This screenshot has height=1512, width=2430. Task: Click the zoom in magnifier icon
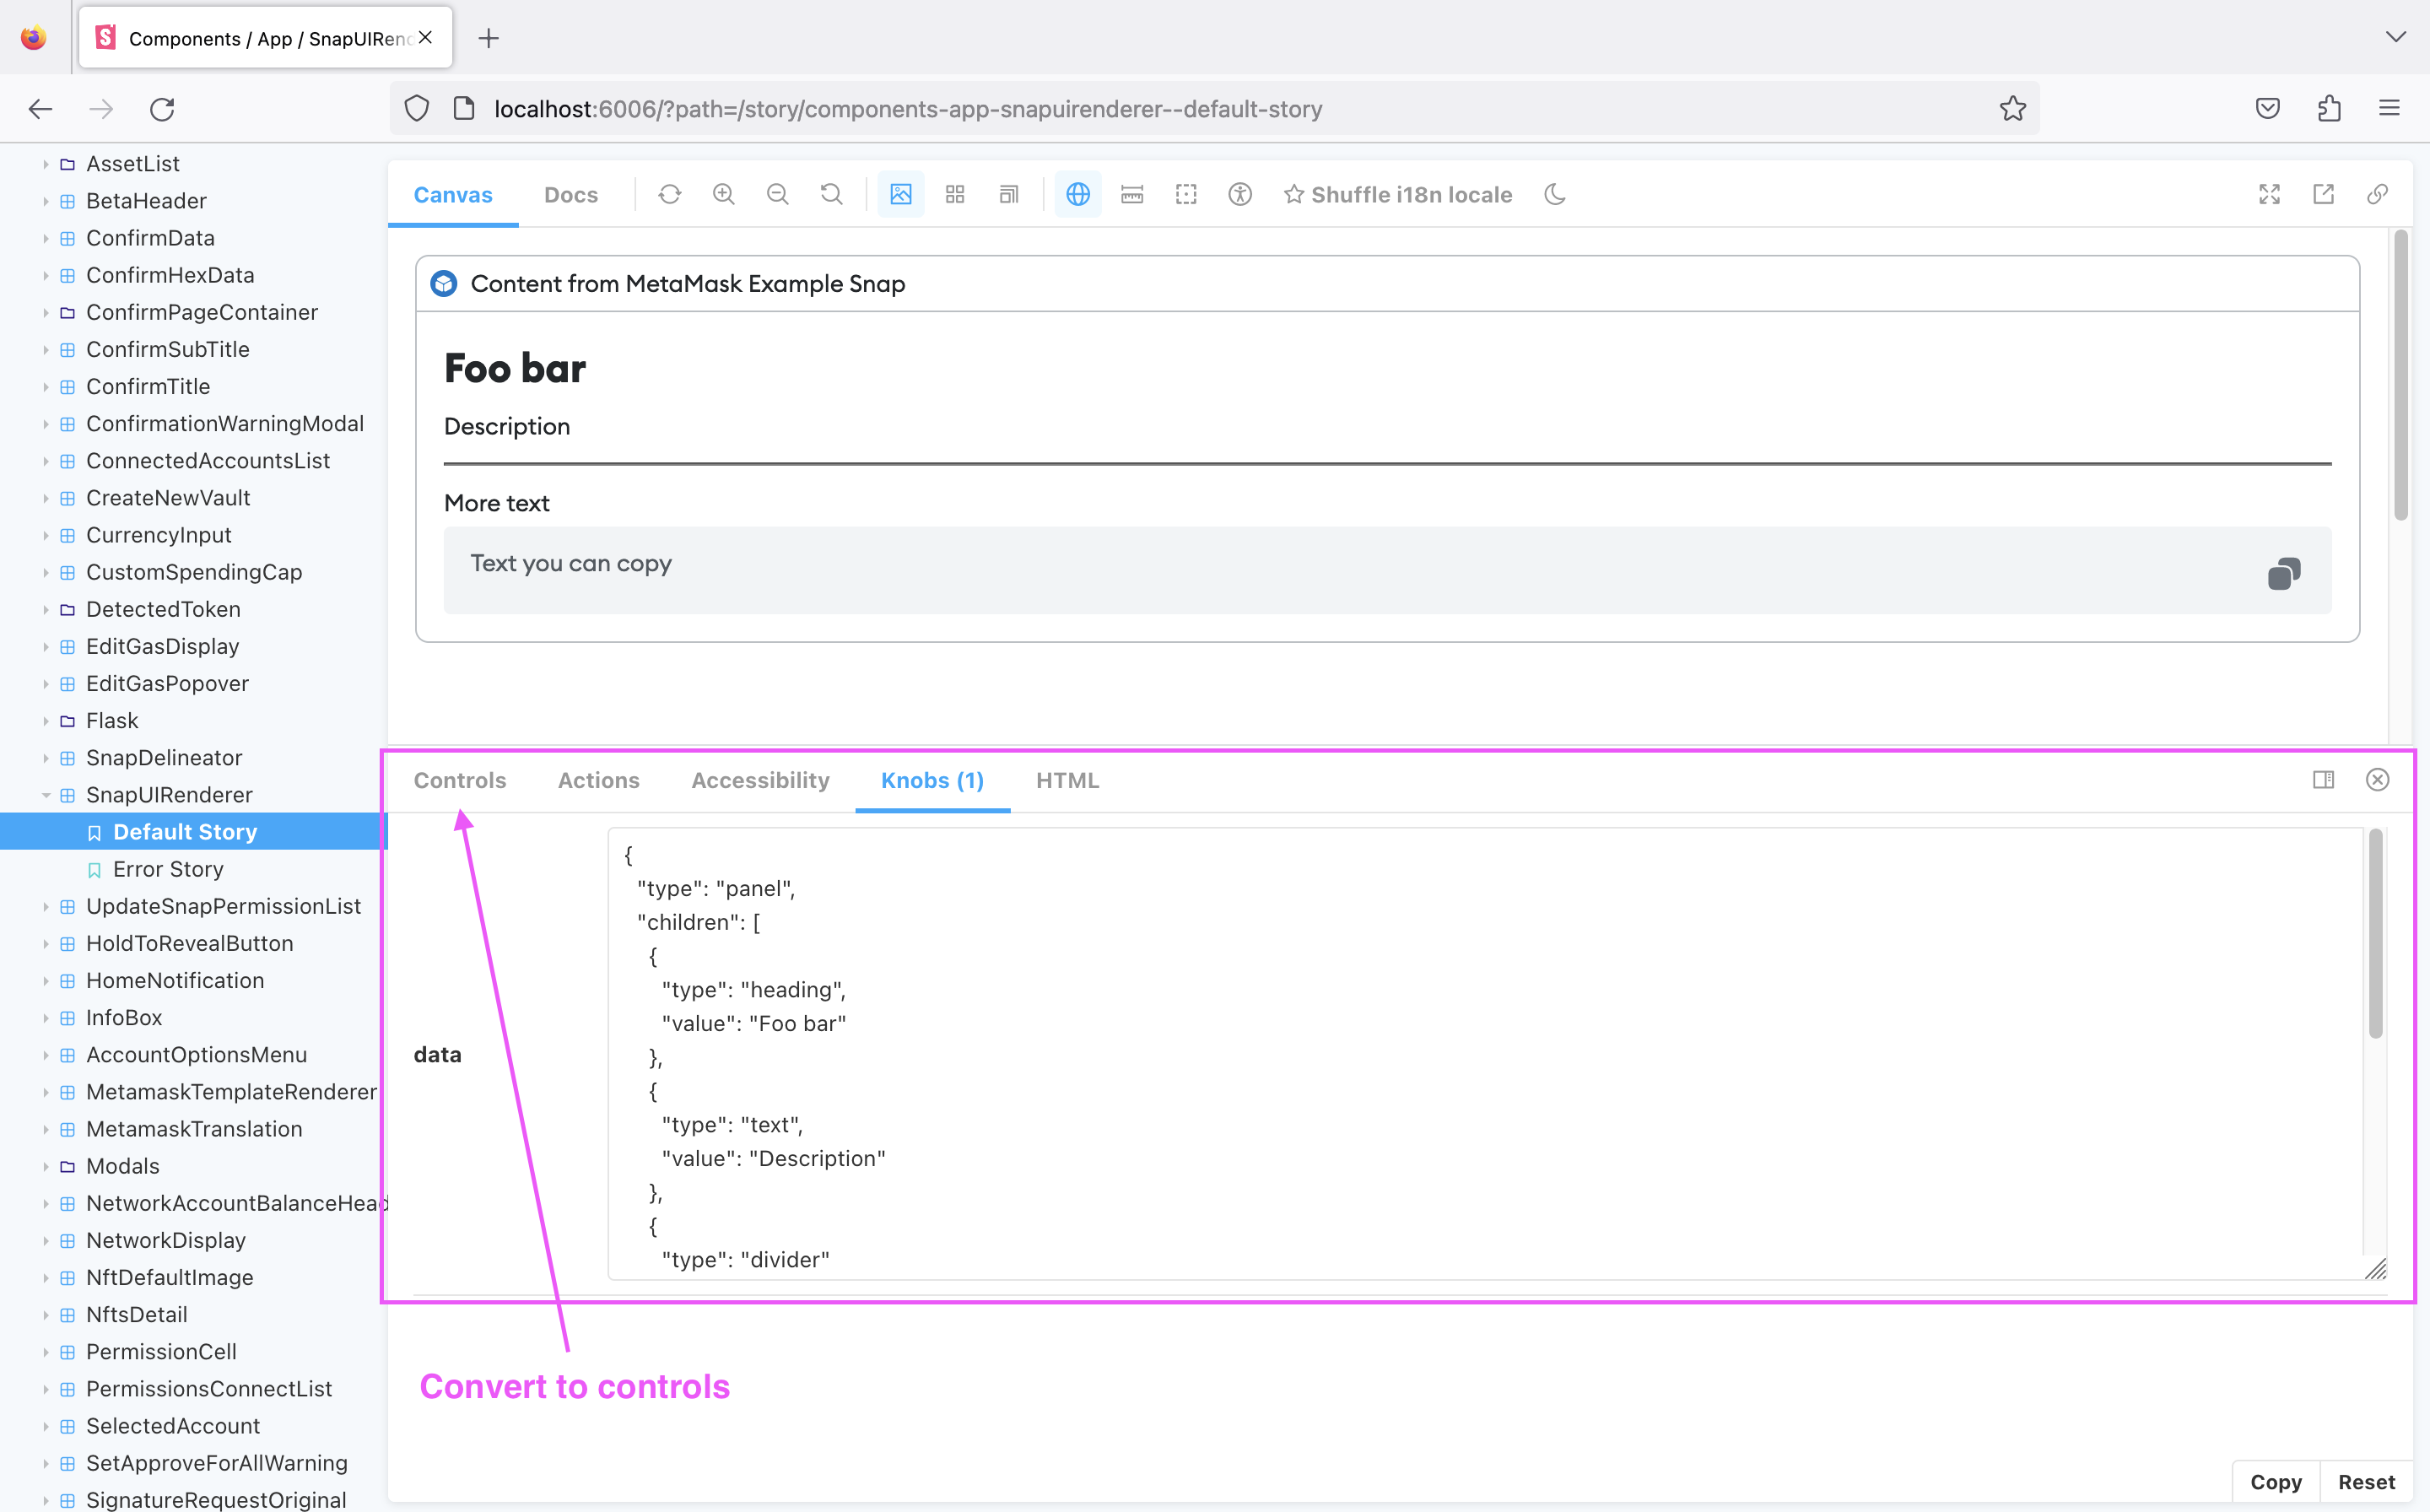pos(723,194)
